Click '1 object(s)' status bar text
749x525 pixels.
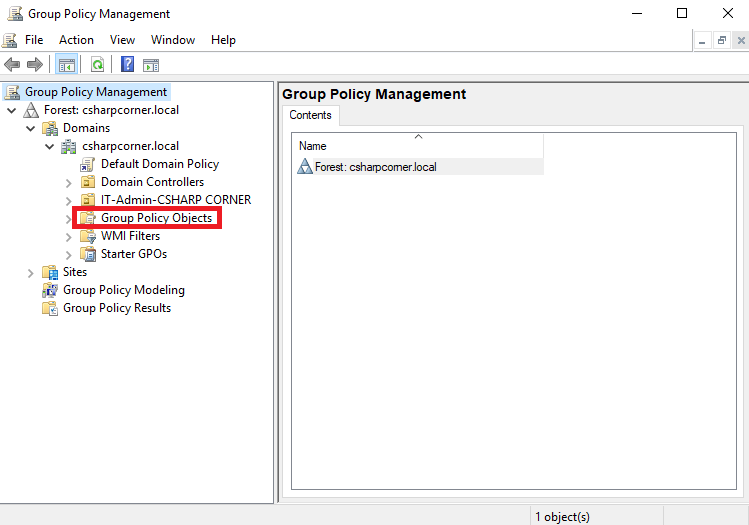tap(563, 517)
